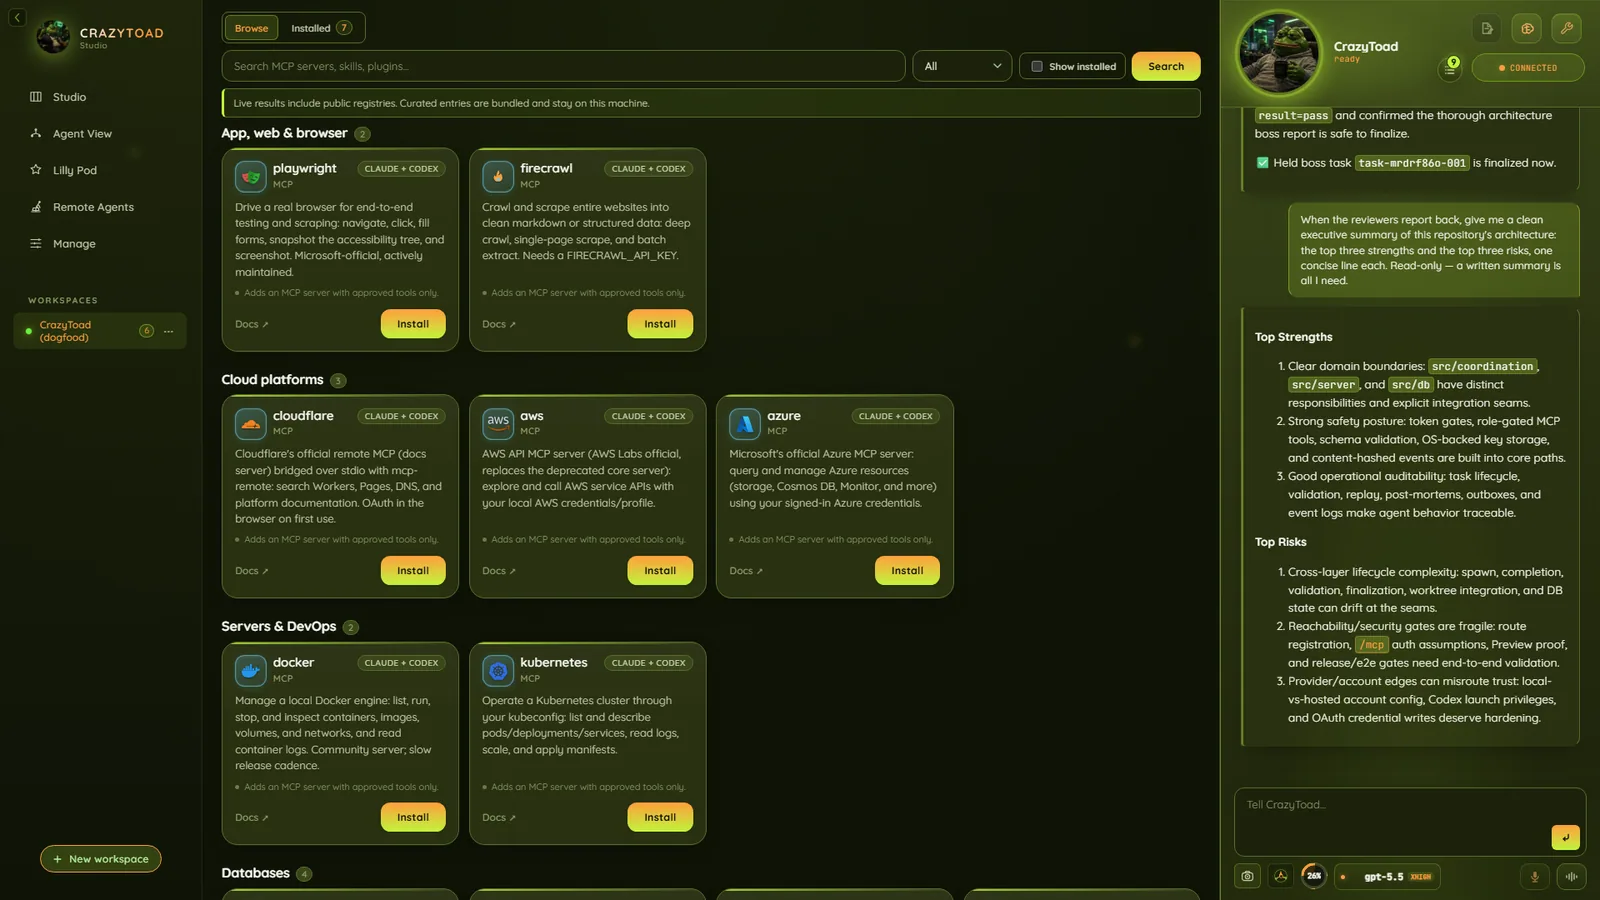
Task: Click the checked Held boss task checkbox
Action: click(1262, 163)
